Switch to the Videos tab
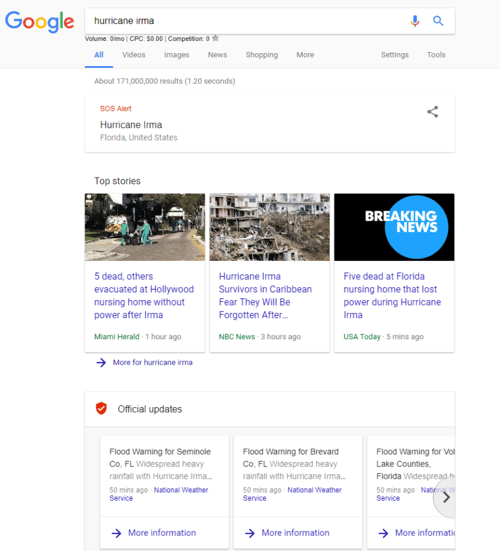 (134, 55)
